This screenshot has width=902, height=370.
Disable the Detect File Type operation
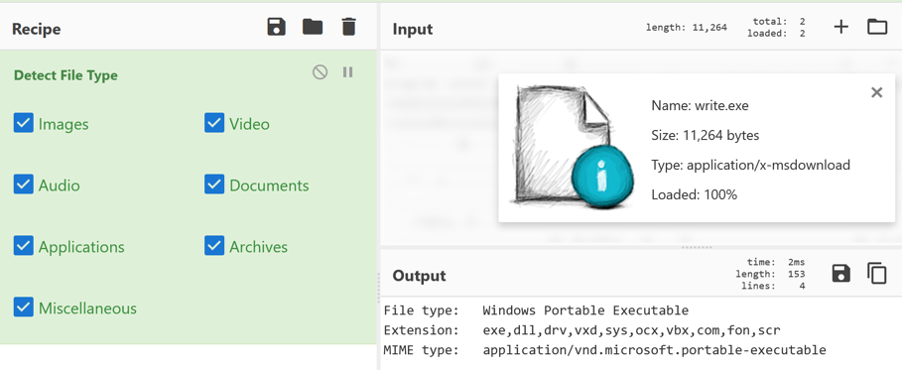click(320, 72)
